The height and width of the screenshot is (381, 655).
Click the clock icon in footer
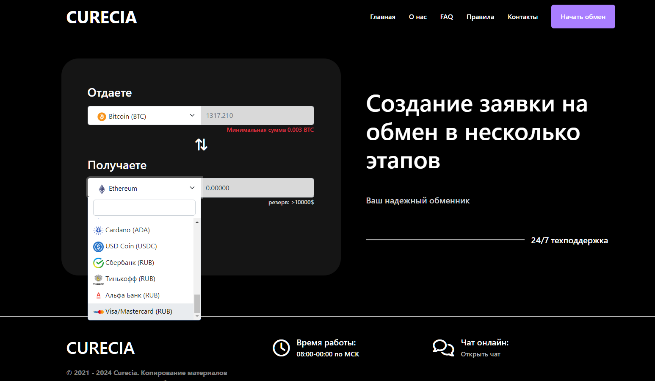pyautogui.click(x=281, y=348)
